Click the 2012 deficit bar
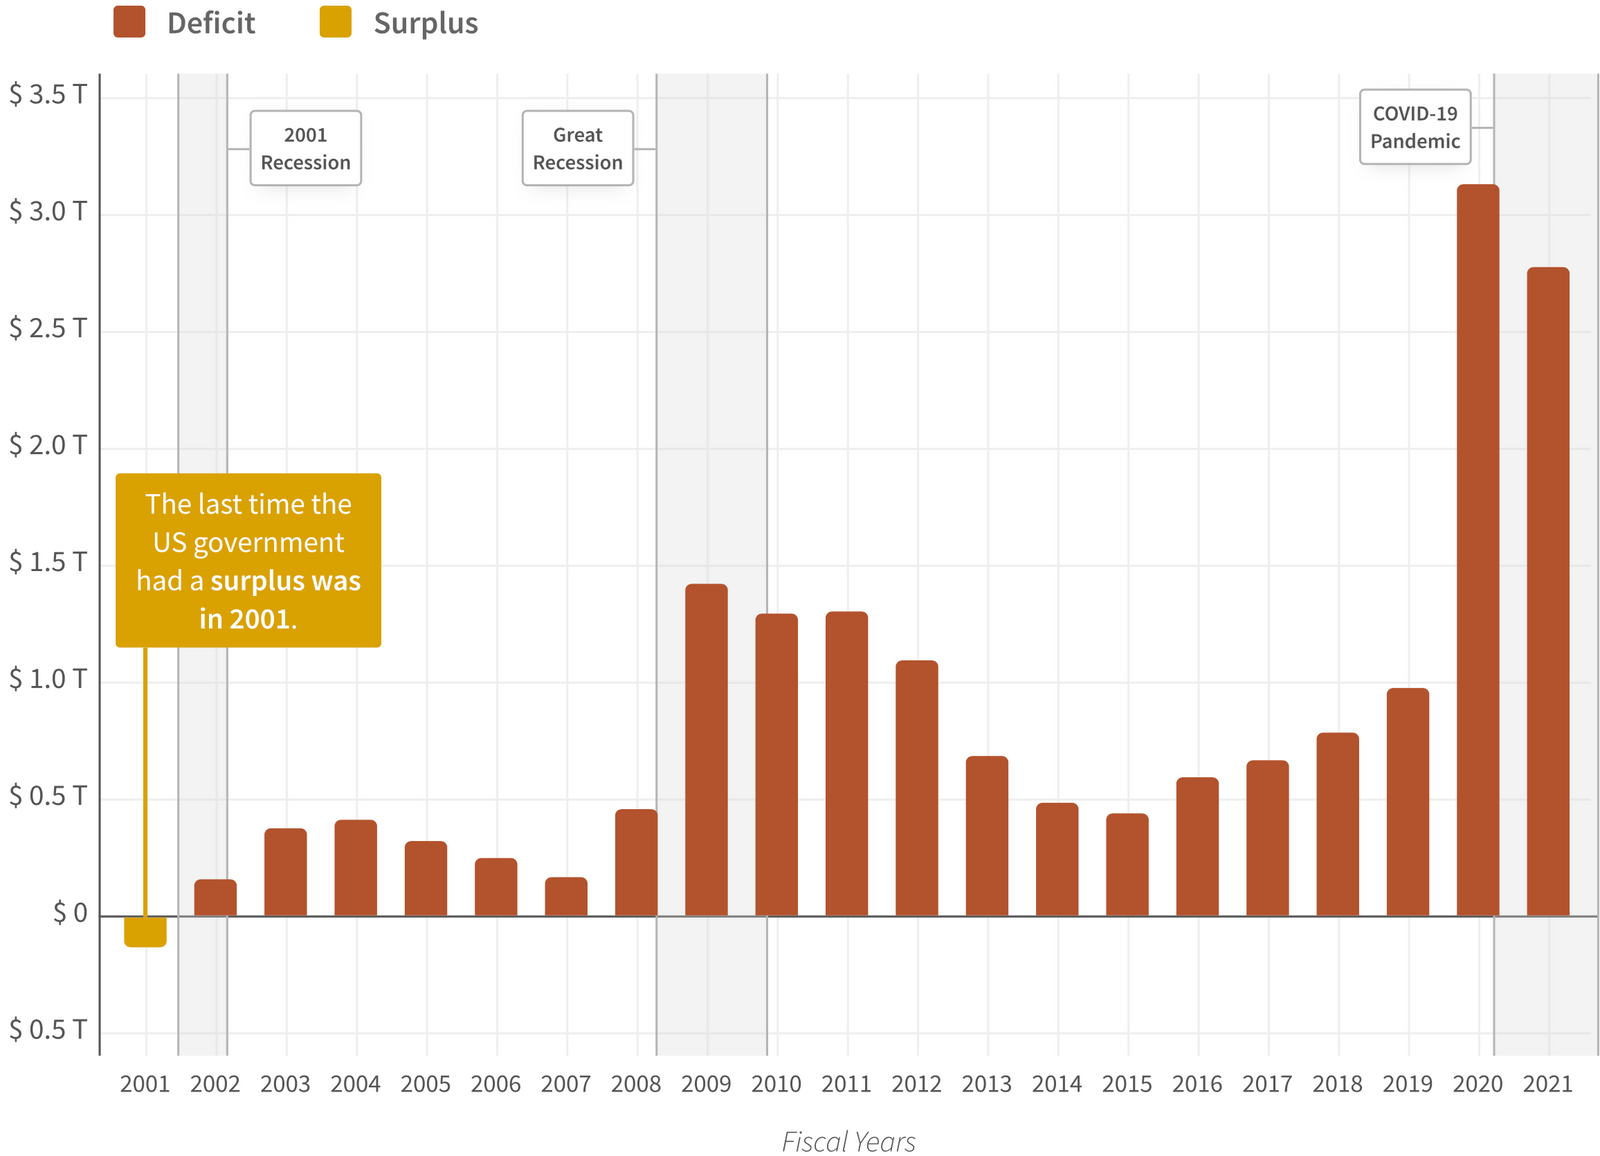The height and width of the screenshot is (1156, 1600). (917, 788)
